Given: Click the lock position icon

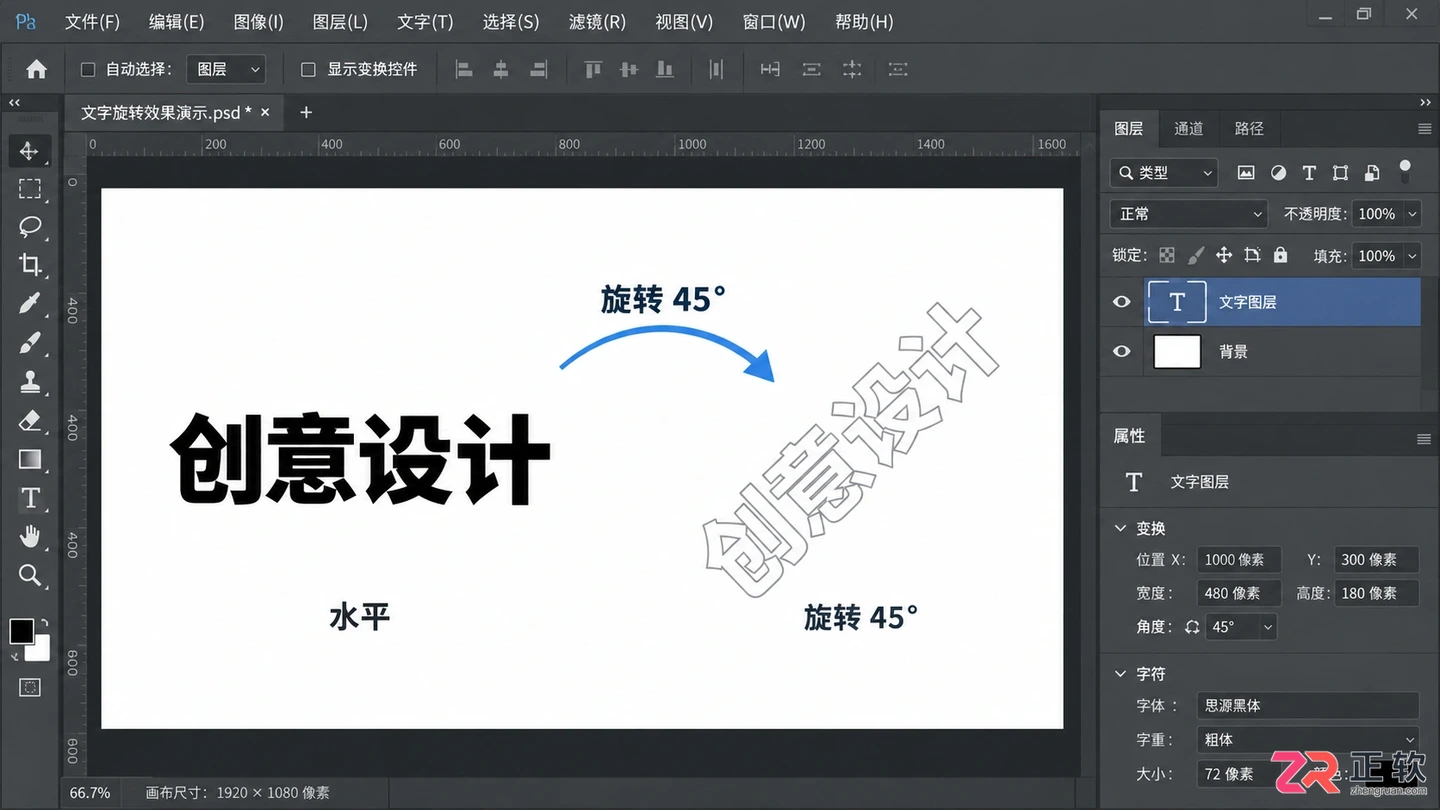Looking at the screenshot, I should point(1223,255).
